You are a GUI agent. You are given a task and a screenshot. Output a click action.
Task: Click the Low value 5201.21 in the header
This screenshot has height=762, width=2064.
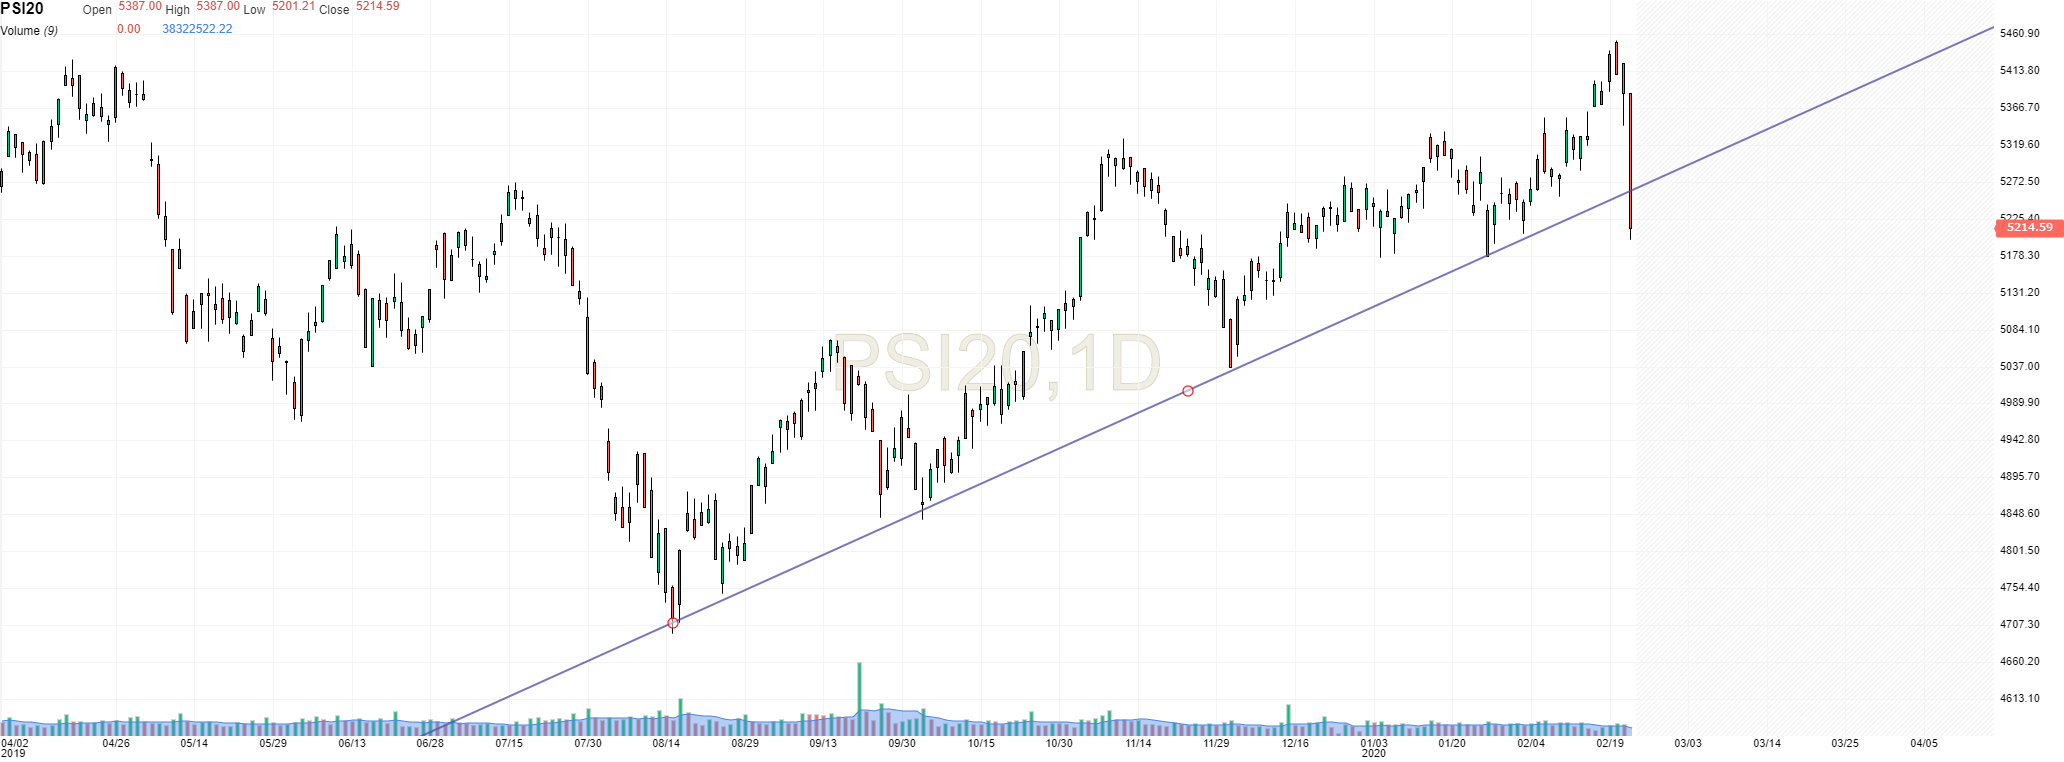[293, 6]
